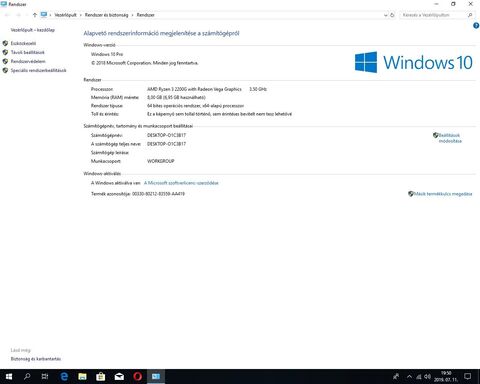This screenshot has height=384, width=480.
Task: Open Rendszervédelem link
Action: click(x=28, y=61)
